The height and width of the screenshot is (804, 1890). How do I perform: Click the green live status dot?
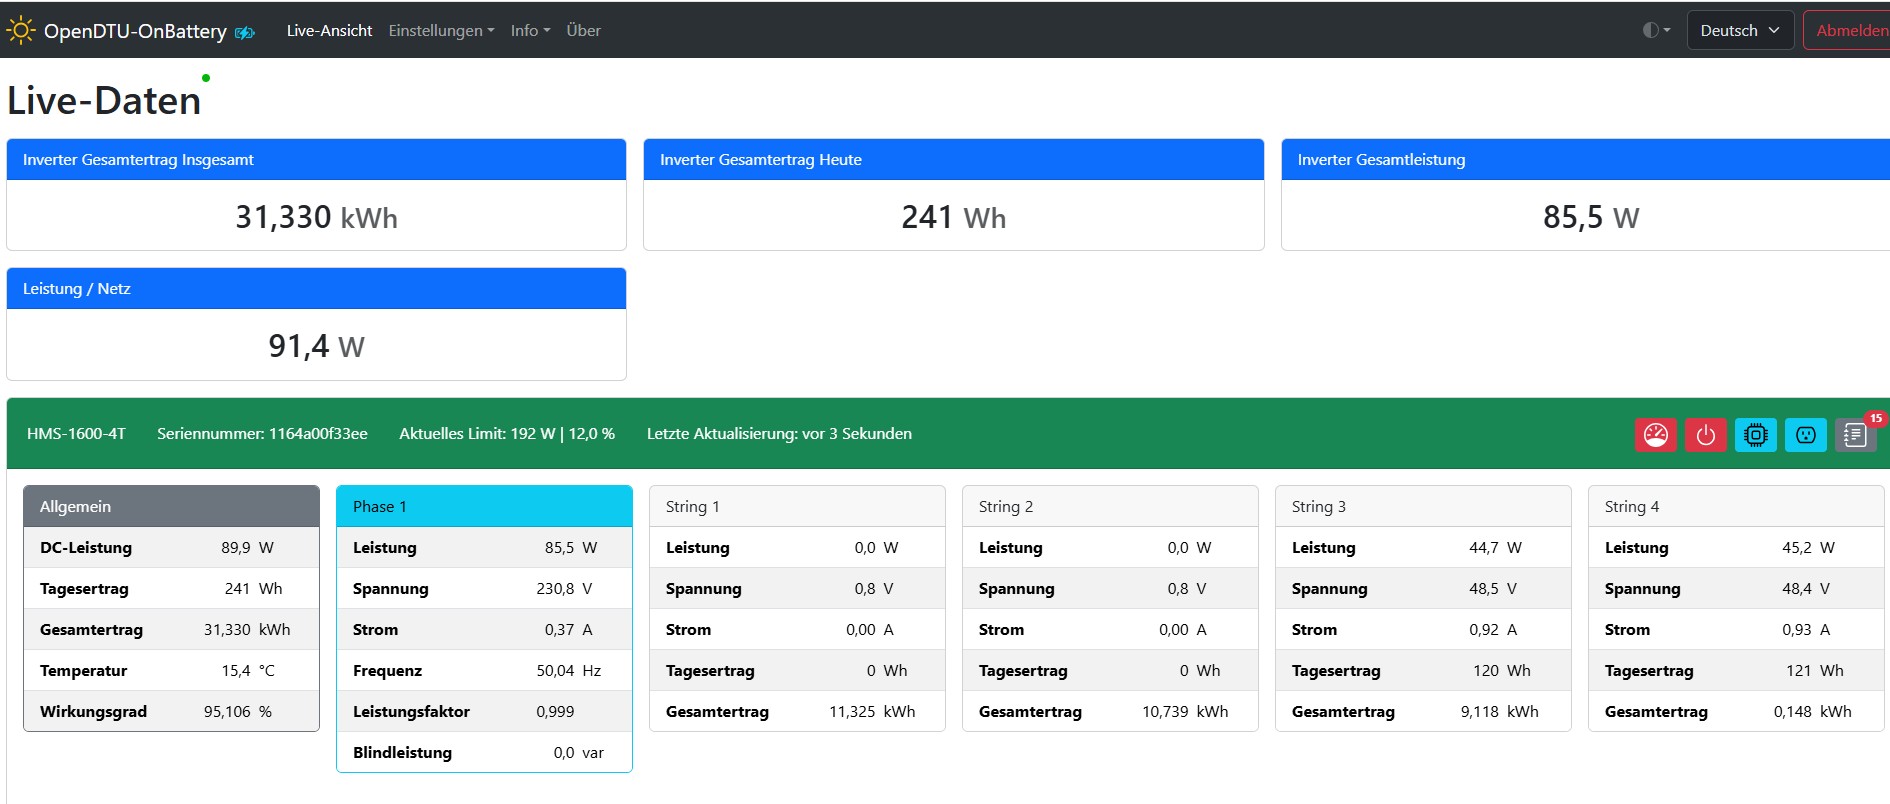click(x=206, y=78)
